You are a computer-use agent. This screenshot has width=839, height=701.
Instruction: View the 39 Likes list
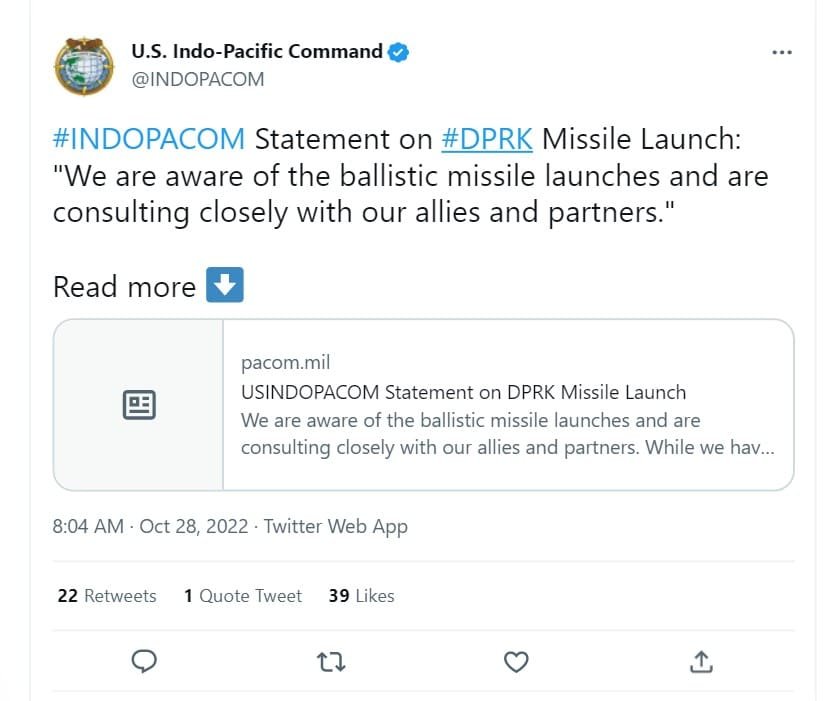click(x=360, y=595)
